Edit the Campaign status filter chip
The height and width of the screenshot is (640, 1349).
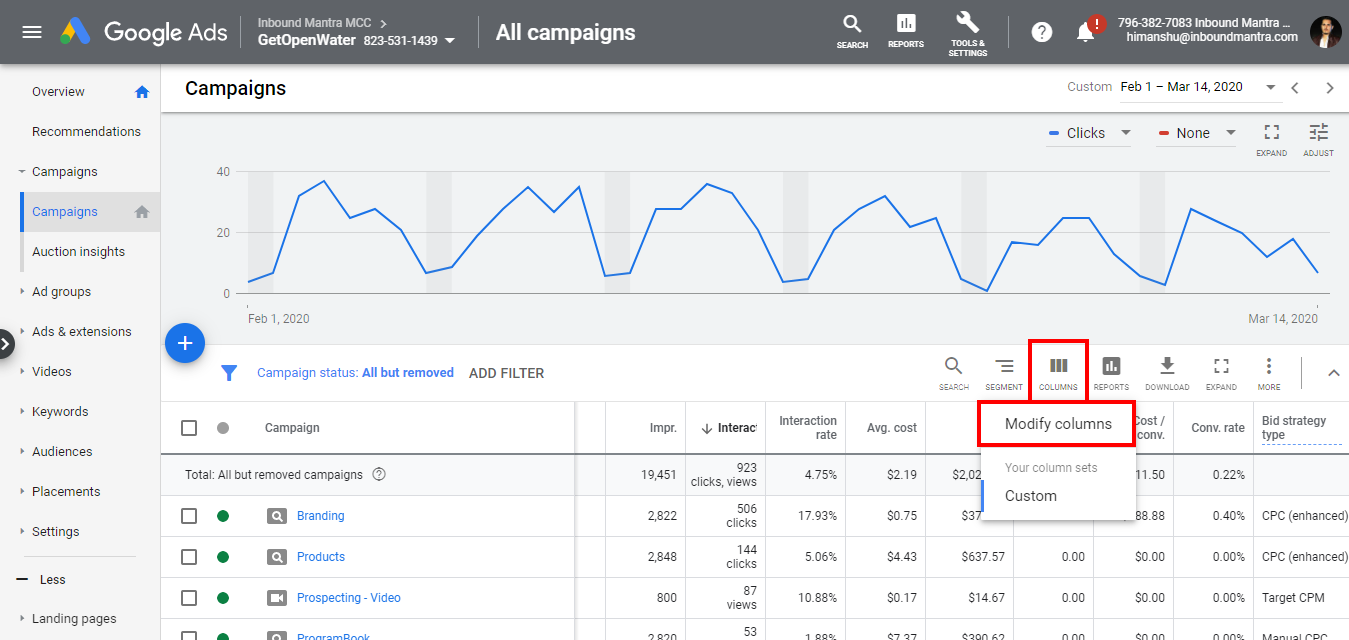point(355,373)
